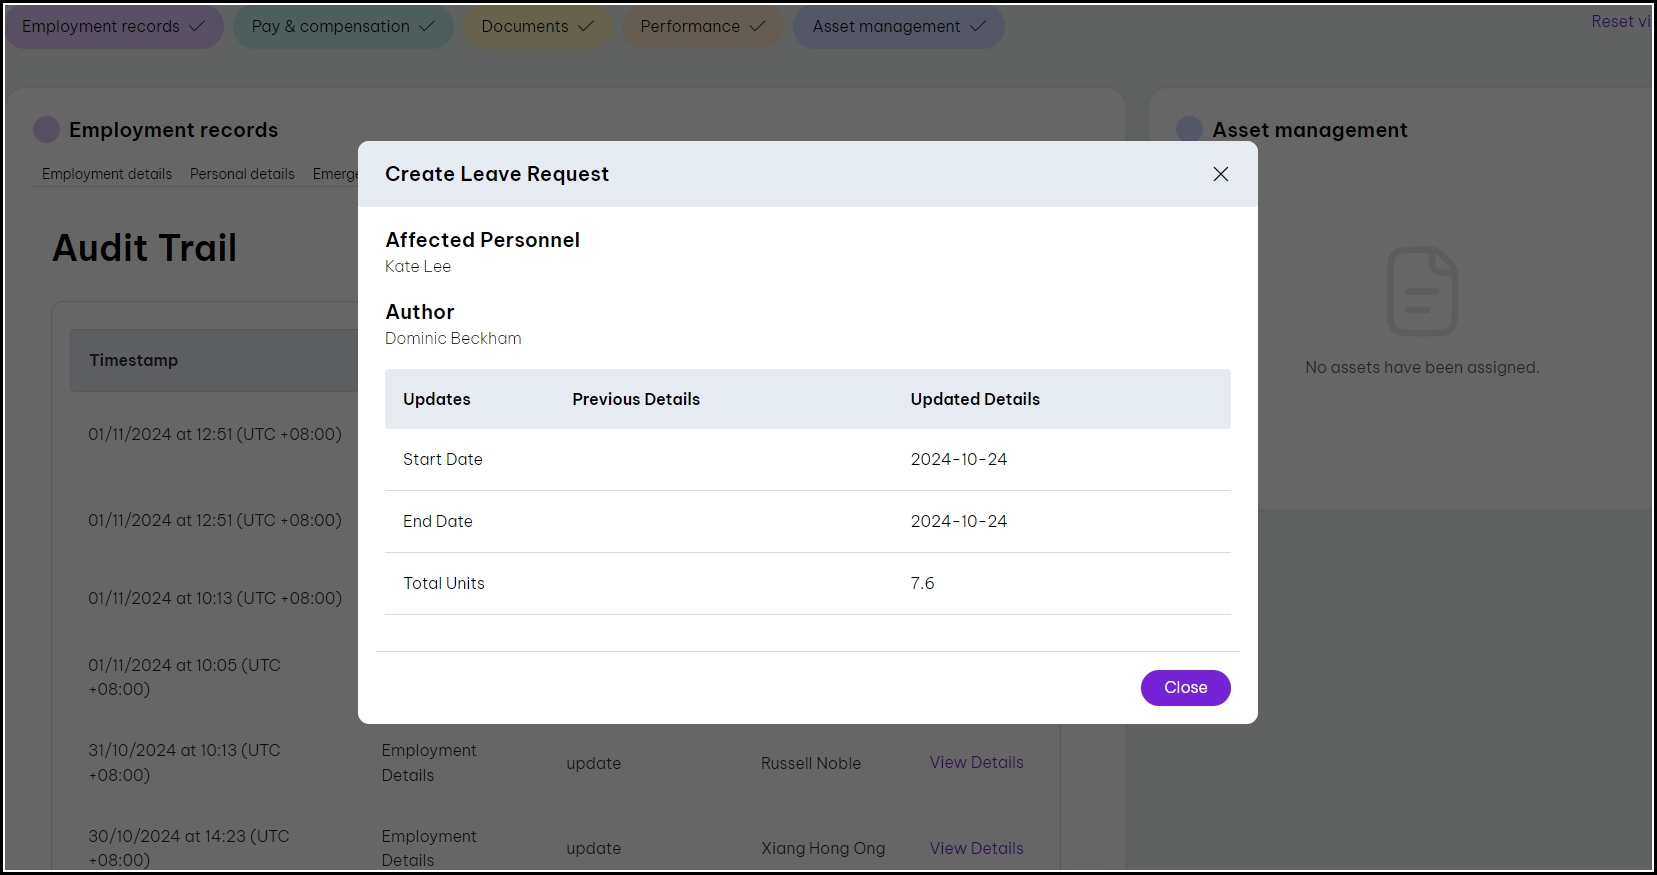Select the Total Units row in dialog

tap(806, 584)
